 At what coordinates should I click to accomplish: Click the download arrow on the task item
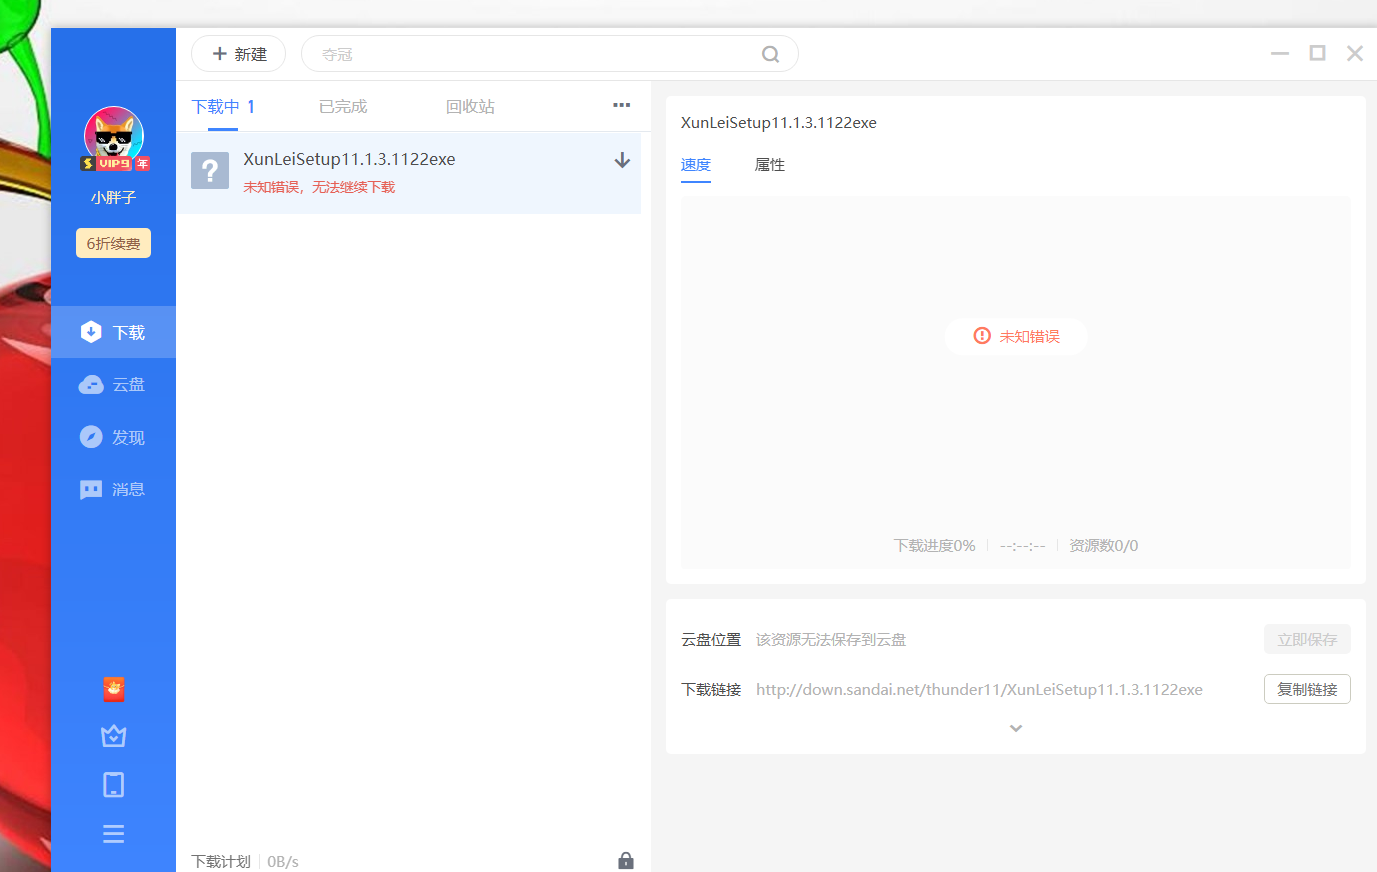622,159
